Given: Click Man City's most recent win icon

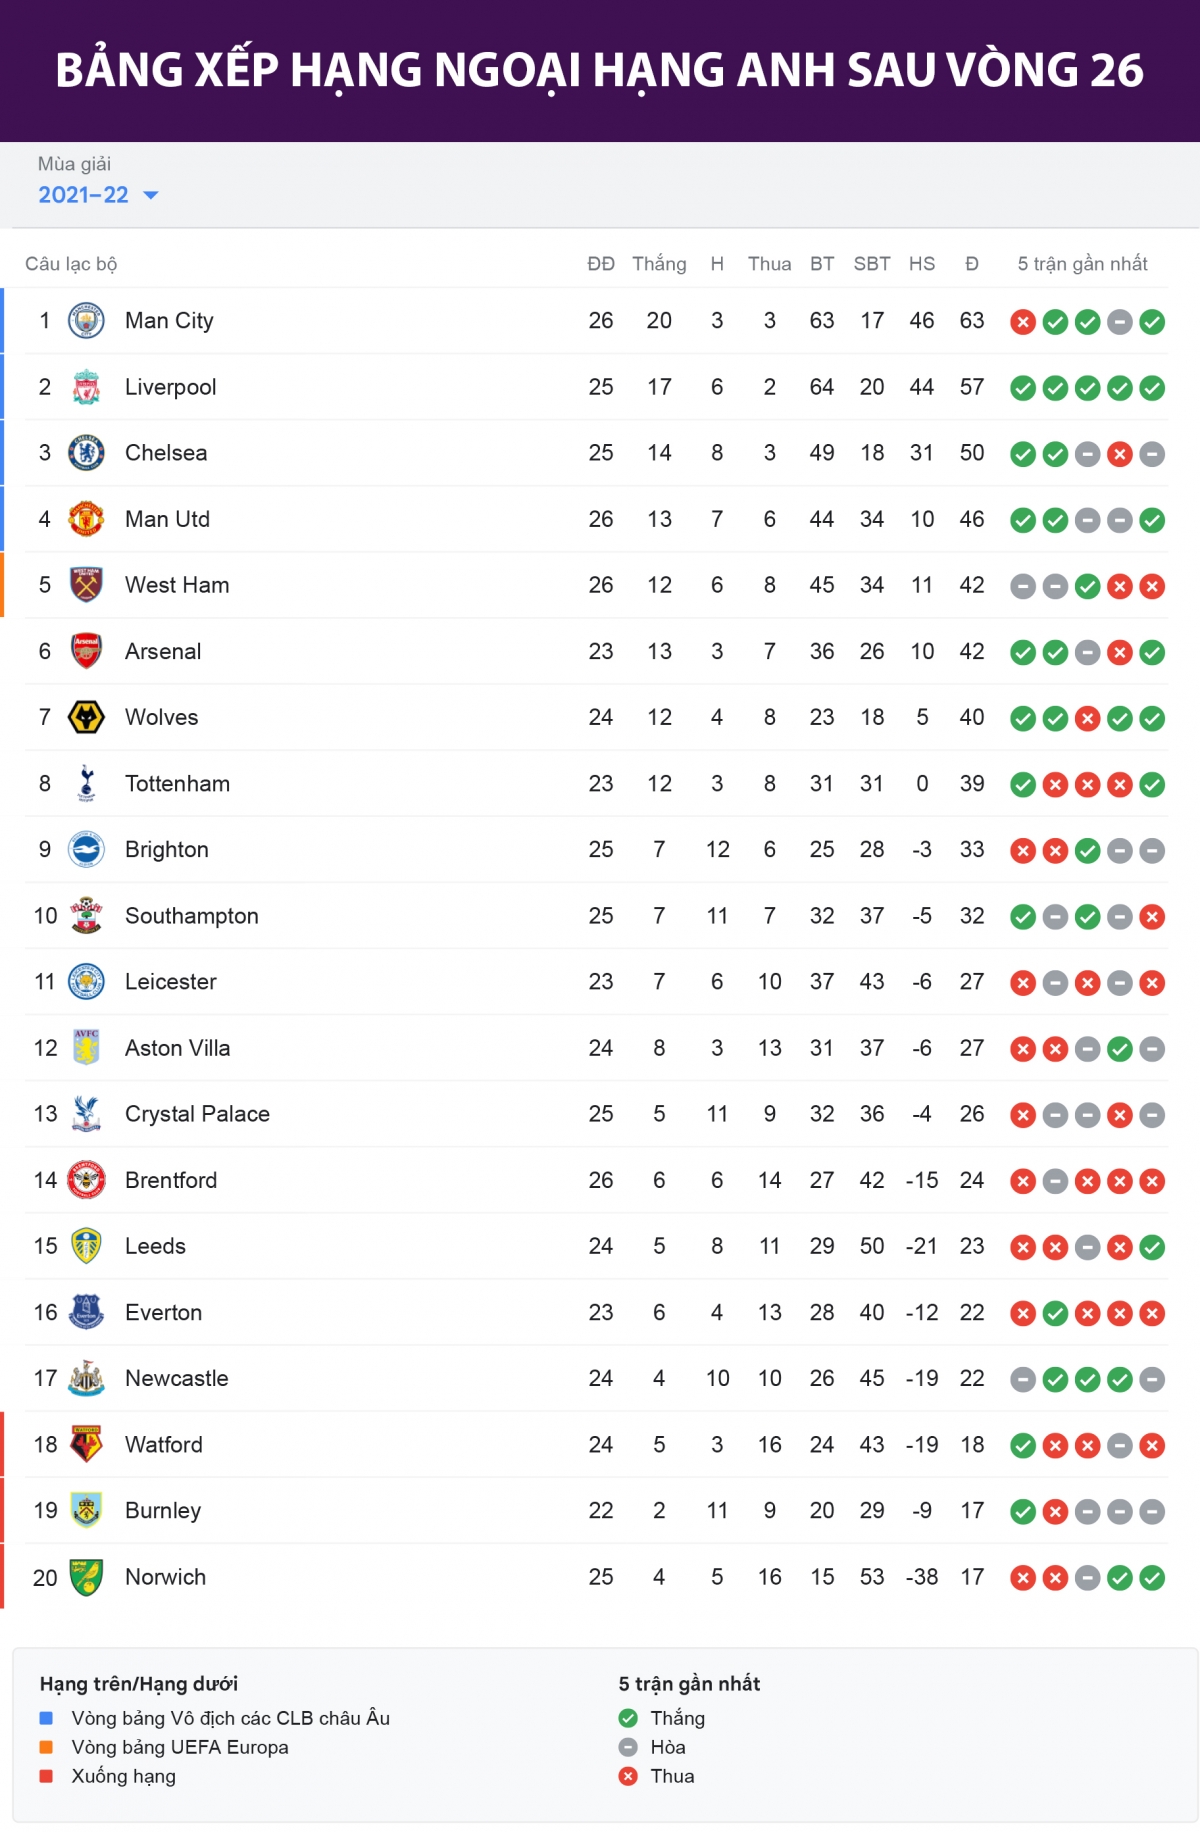Looking at the screenshot, I should (1152, 322).
